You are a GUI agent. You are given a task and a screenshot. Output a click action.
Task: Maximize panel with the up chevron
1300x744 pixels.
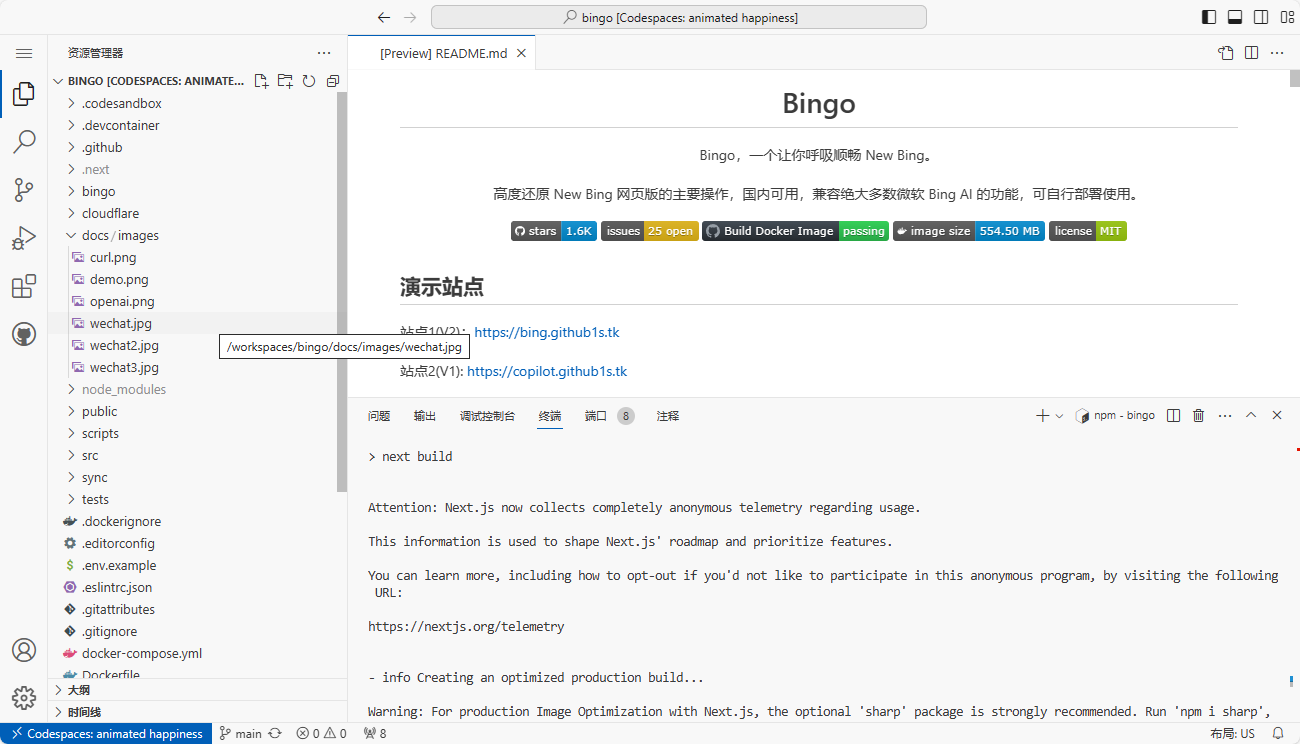click(x=1251, y=416)
